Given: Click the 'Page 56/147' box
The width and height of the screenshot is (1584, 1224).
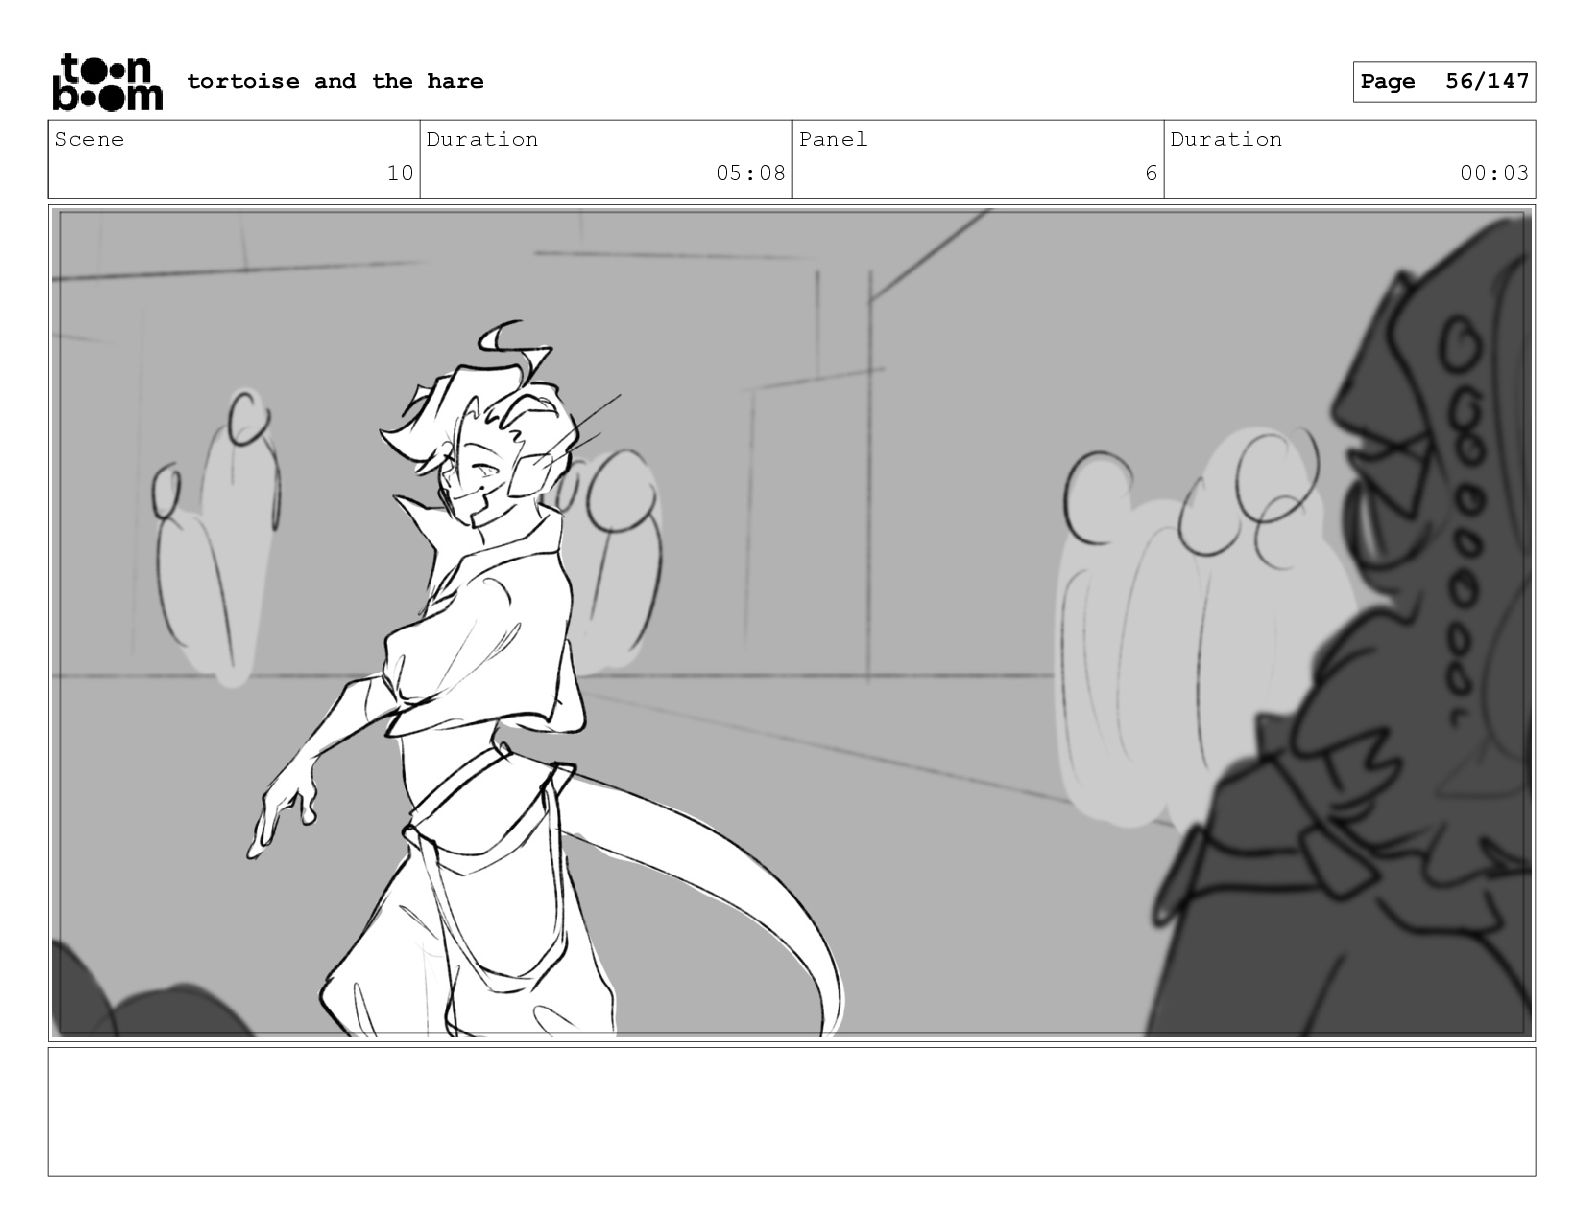Looking at the screenshot, I should coord(1444,81).
